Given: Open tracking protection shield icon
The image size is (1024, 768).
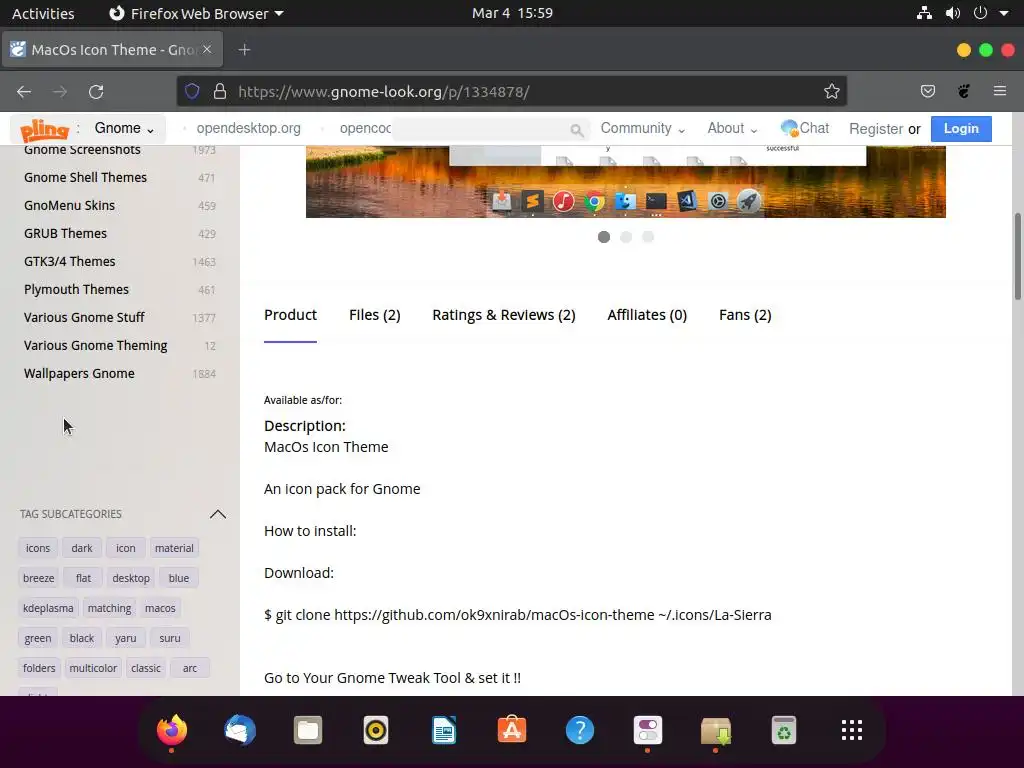Looking at the screenshot, I should (x=192, y=91).
